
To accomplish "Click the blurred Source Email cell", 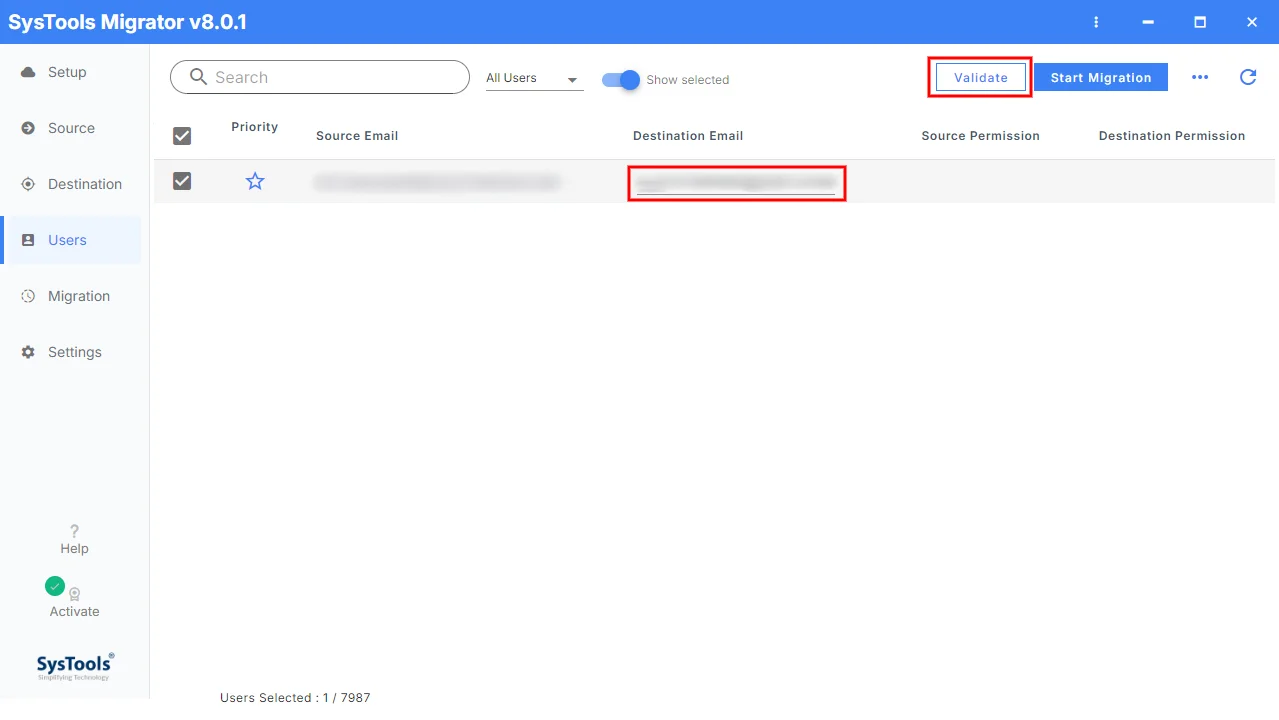I will tap(437, 183).
